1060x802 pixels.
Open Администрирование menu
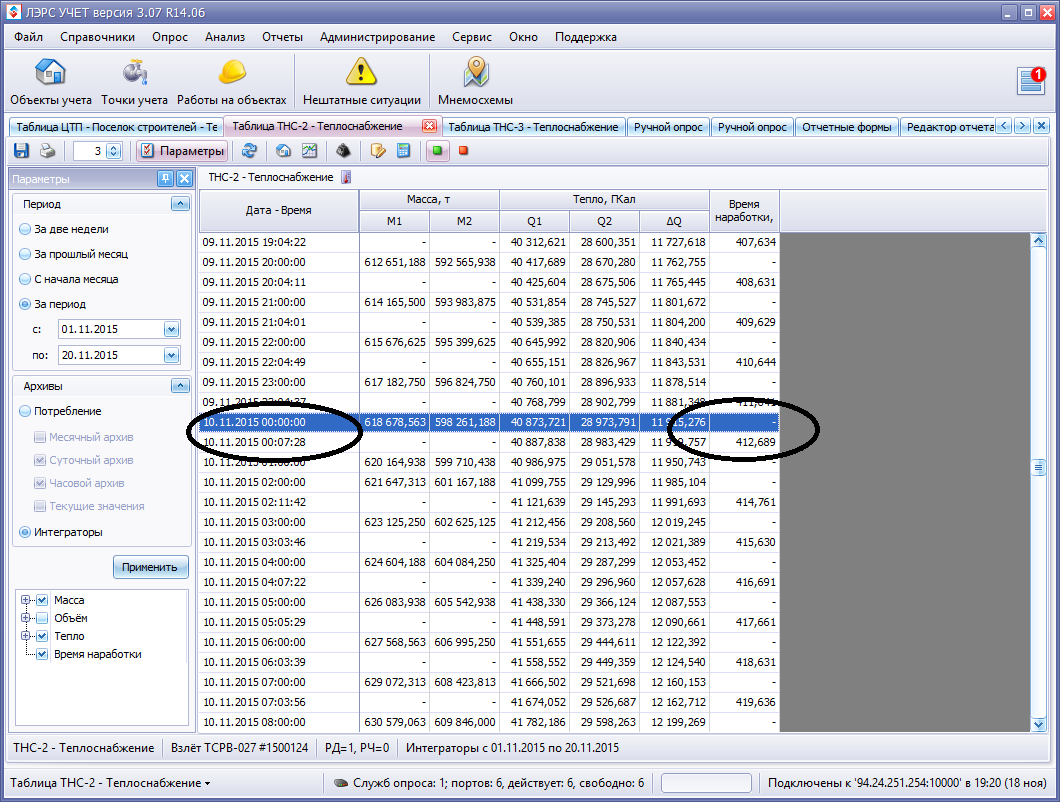pos(377,37)
